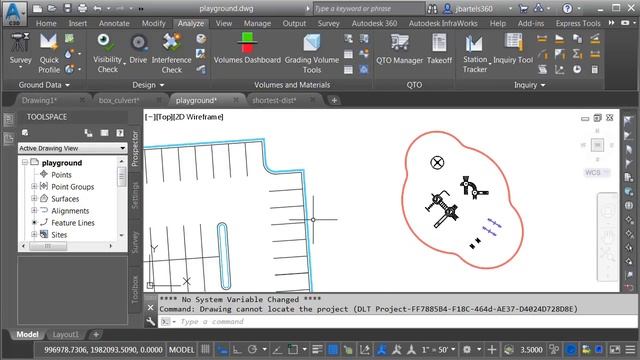Image resolution: width=640 pixels, height=360 pixels.
Task: Open the annotation scale 1" = 50' dropdown
Action: click(x=438, y=350)
